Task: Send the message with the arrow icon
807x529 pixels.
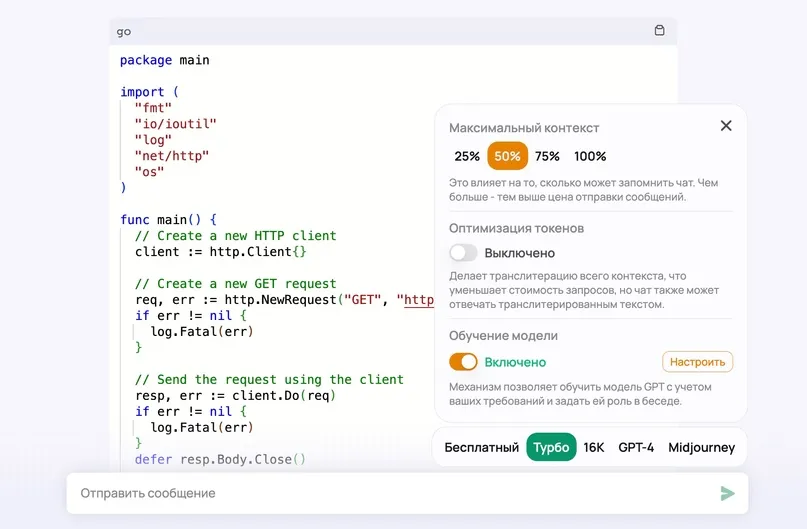Action: 727,493
